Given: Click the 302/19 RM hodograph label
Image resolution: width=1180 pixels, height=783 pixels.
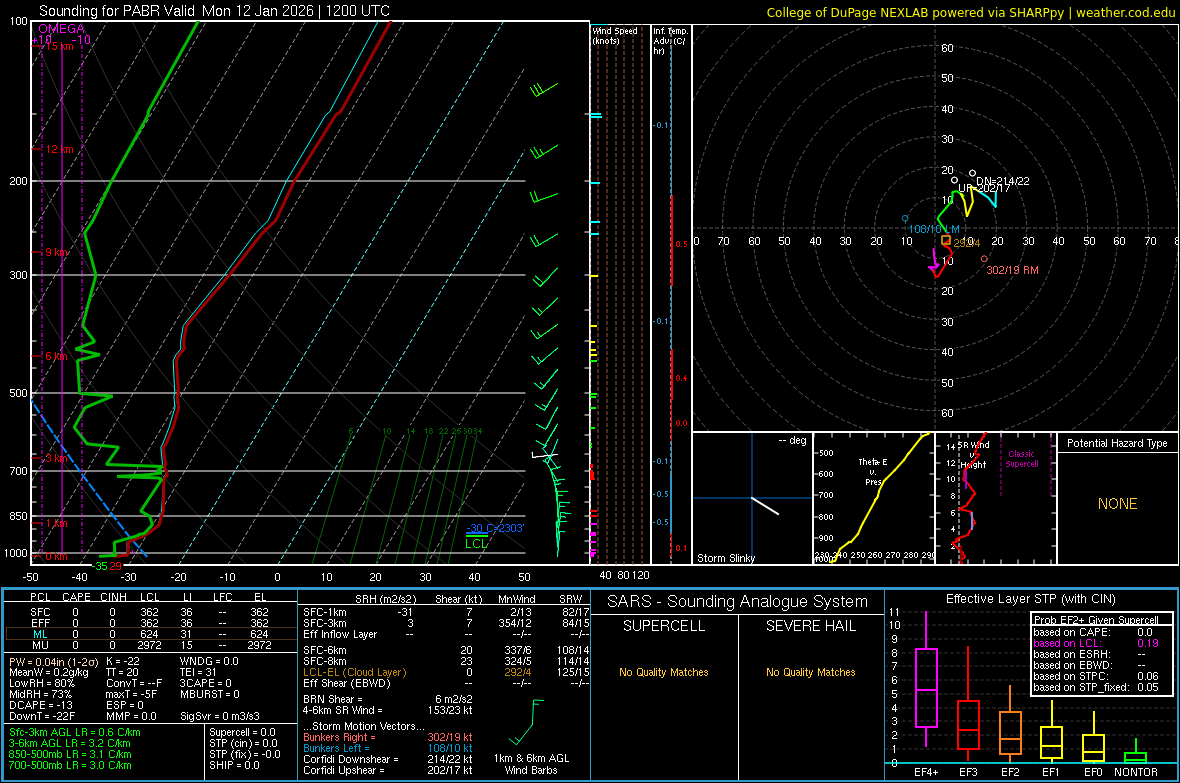Looking at the screenshot, I should tap(1012, 270).
